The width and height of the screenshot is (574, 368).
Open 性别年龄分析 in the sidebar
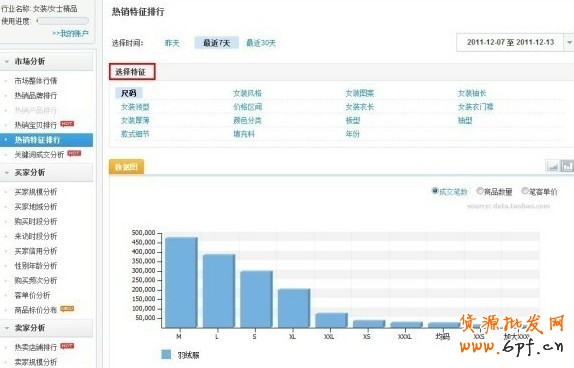[36, 265]
